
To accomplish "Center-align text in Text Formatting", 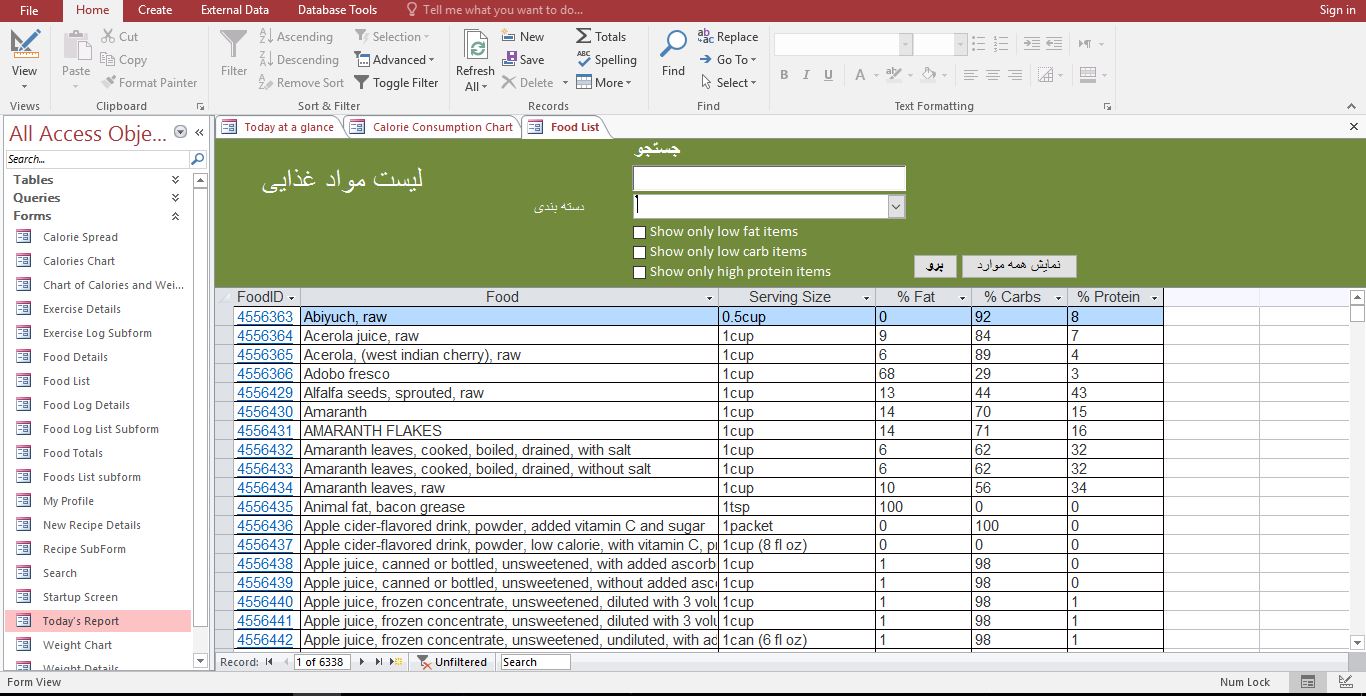I will (992, 75).
